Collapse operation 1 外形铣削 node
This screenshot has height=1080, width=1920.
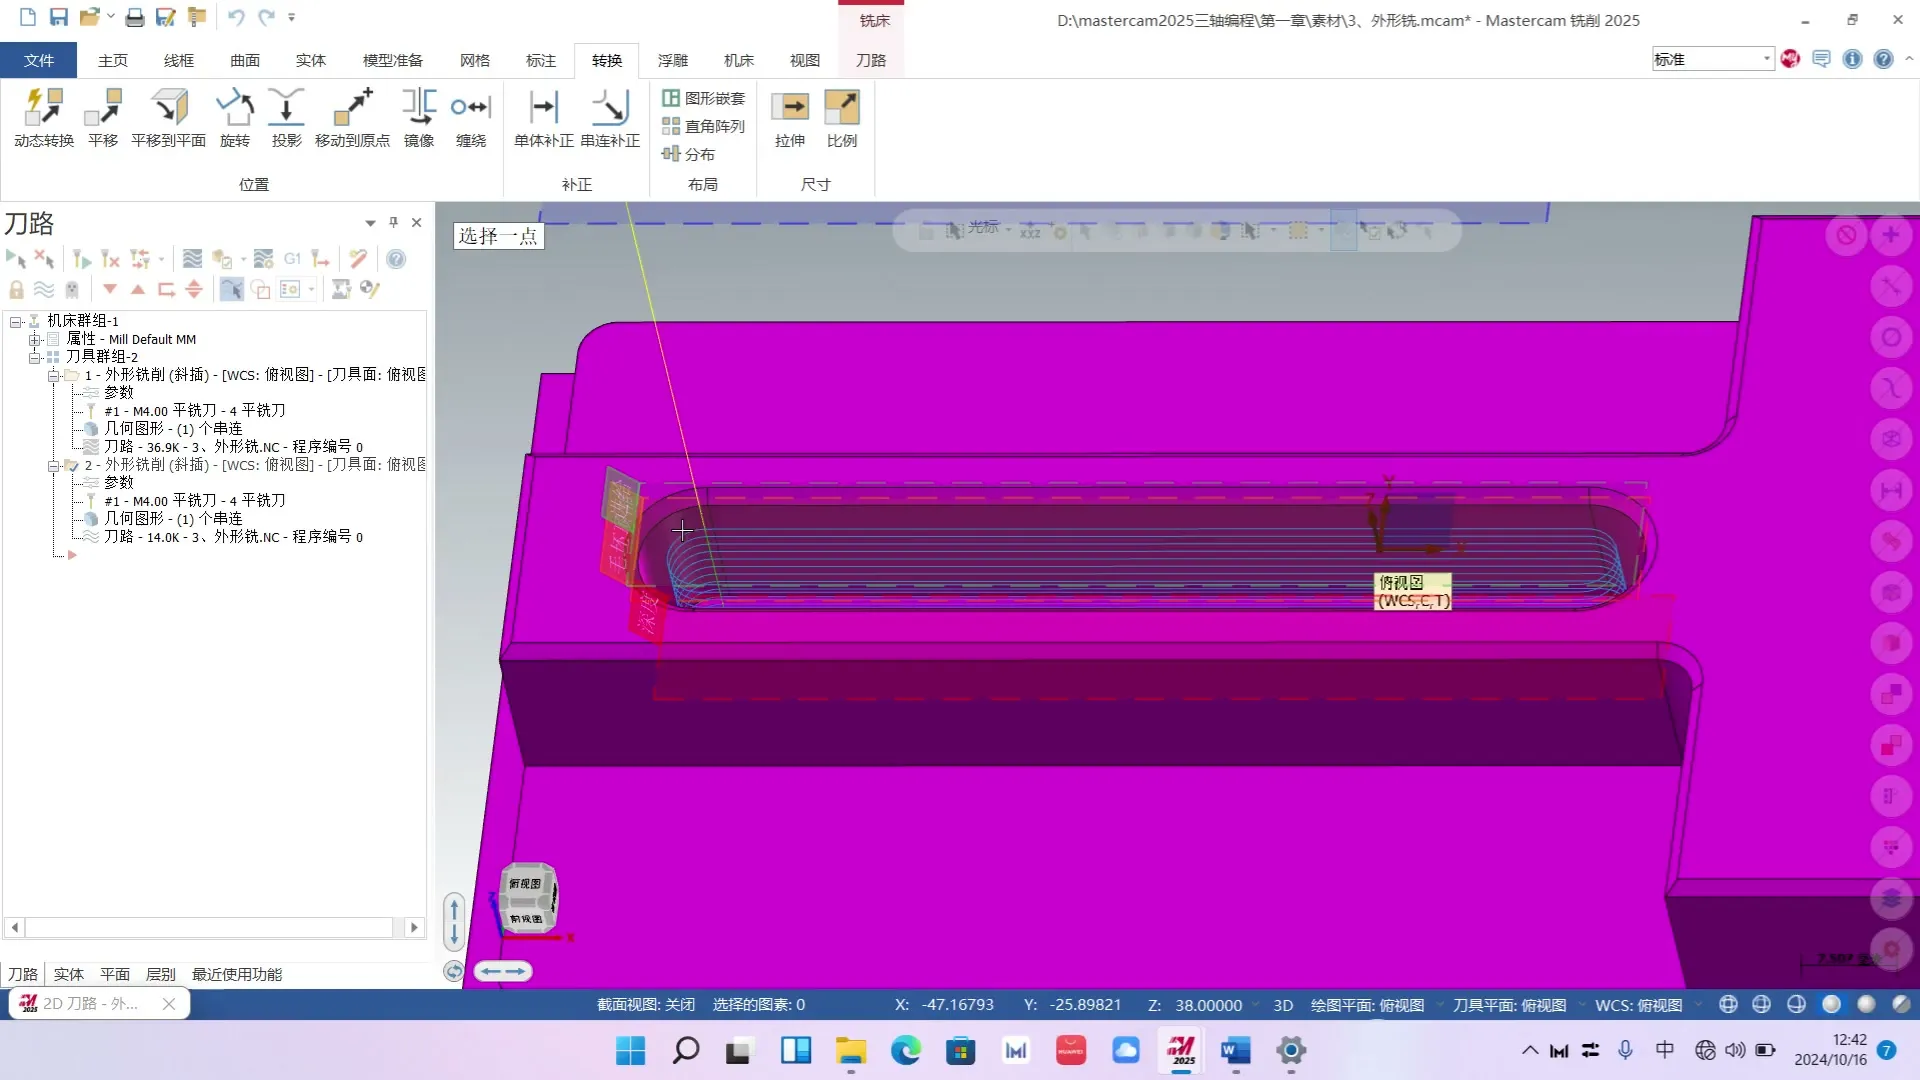tap(53, 376)
